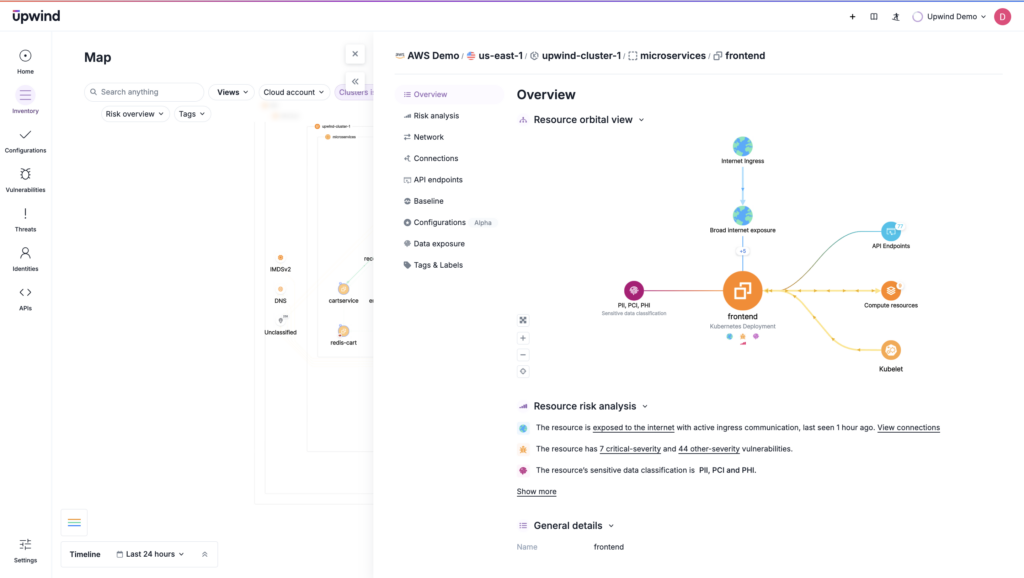Image resolution: width=1024 pixels, height=578 pixels.
Task: Open the APIs section
Action: coord(25,299)
